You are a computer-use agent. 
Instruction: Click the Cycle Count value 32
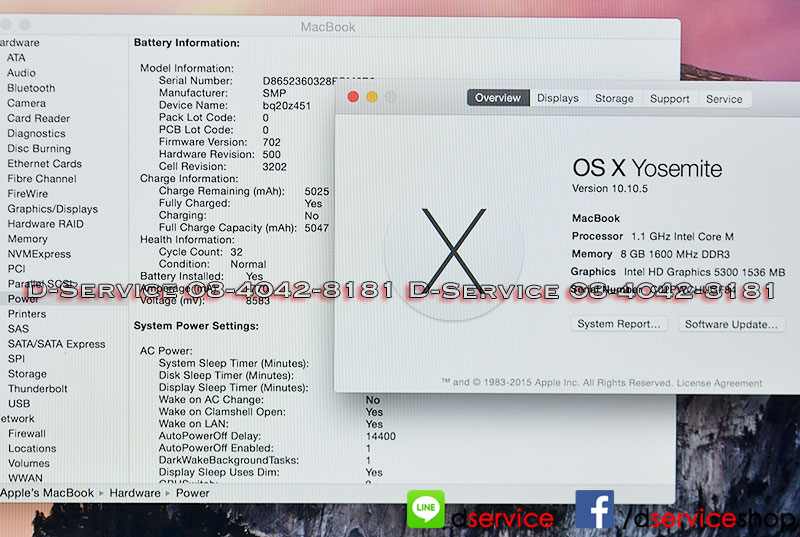236,252
